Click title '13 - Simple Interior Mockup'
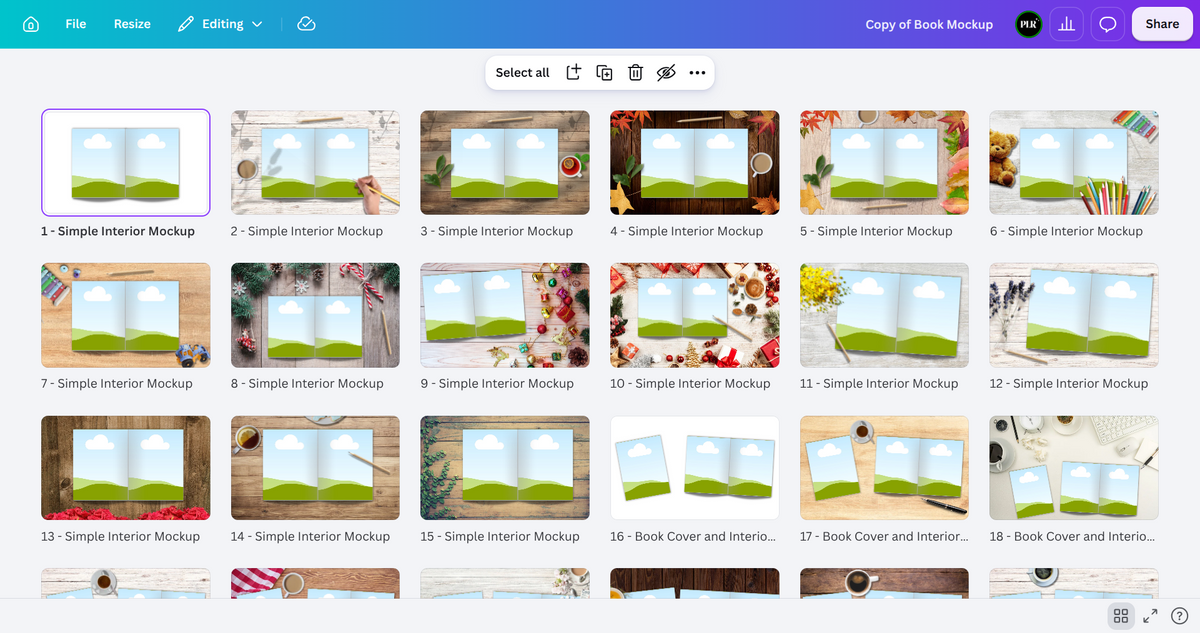Image resolution: width=1200 pixels, height=633 pixels. point(121,536)
